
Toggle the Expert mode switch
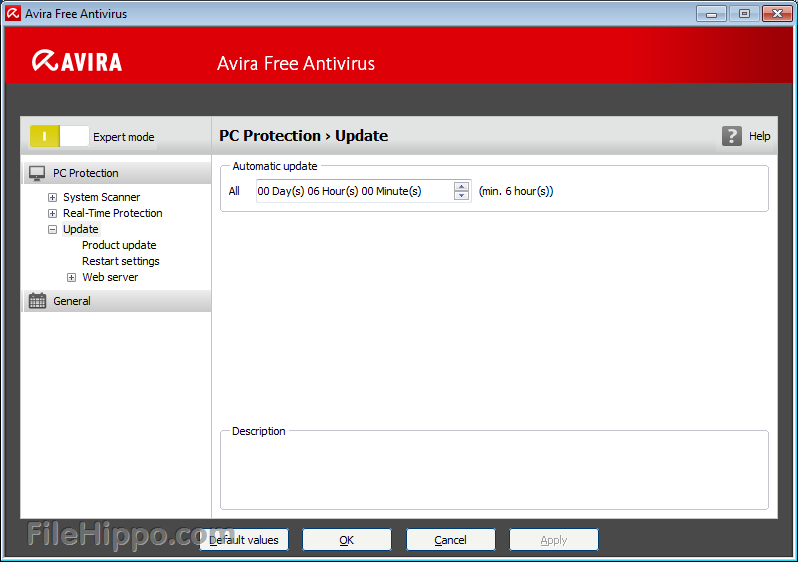(59, 136)
